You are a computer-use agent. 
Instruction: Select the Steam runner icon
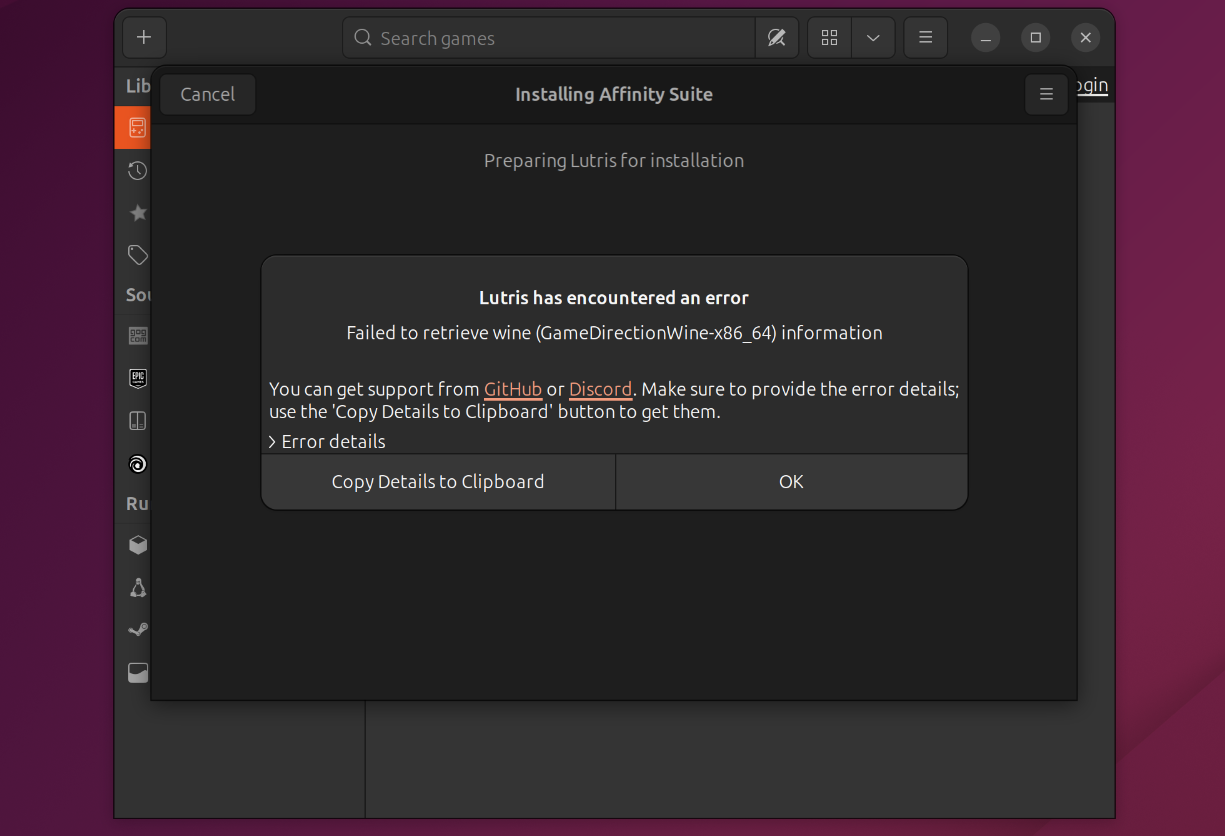click(x=138, y=629)
